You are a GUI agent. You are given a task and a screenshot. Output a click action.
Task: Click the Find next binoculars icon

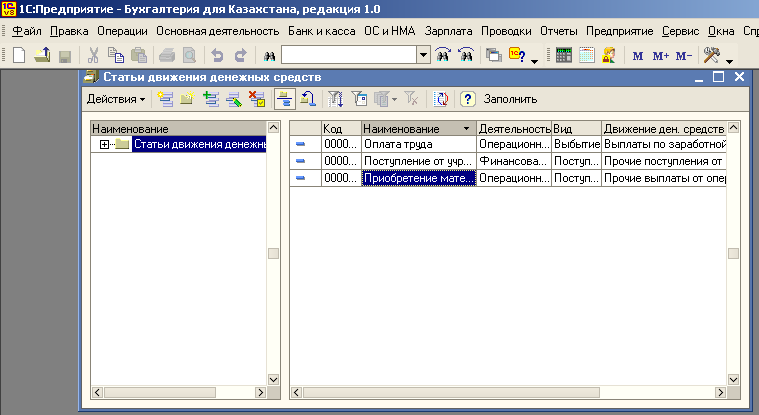coord(443,55)
